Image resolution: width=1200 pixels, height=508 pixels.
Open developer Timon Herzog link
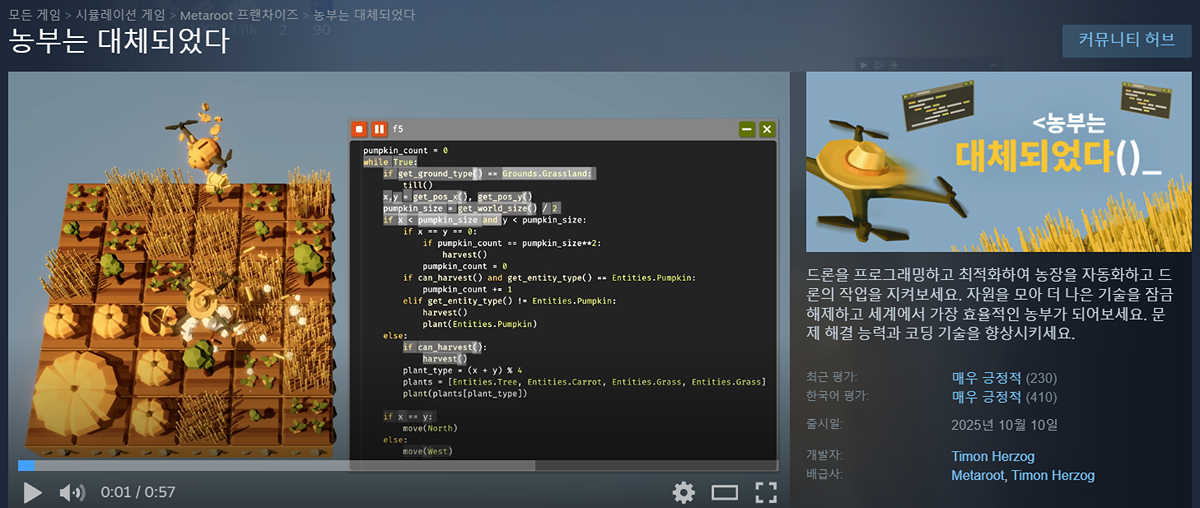[993, 456]
